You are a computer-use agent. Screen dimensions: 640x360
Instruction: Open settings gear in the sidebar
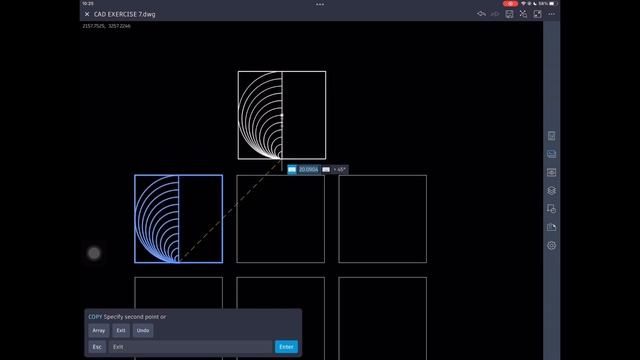(x=551, y=245)
